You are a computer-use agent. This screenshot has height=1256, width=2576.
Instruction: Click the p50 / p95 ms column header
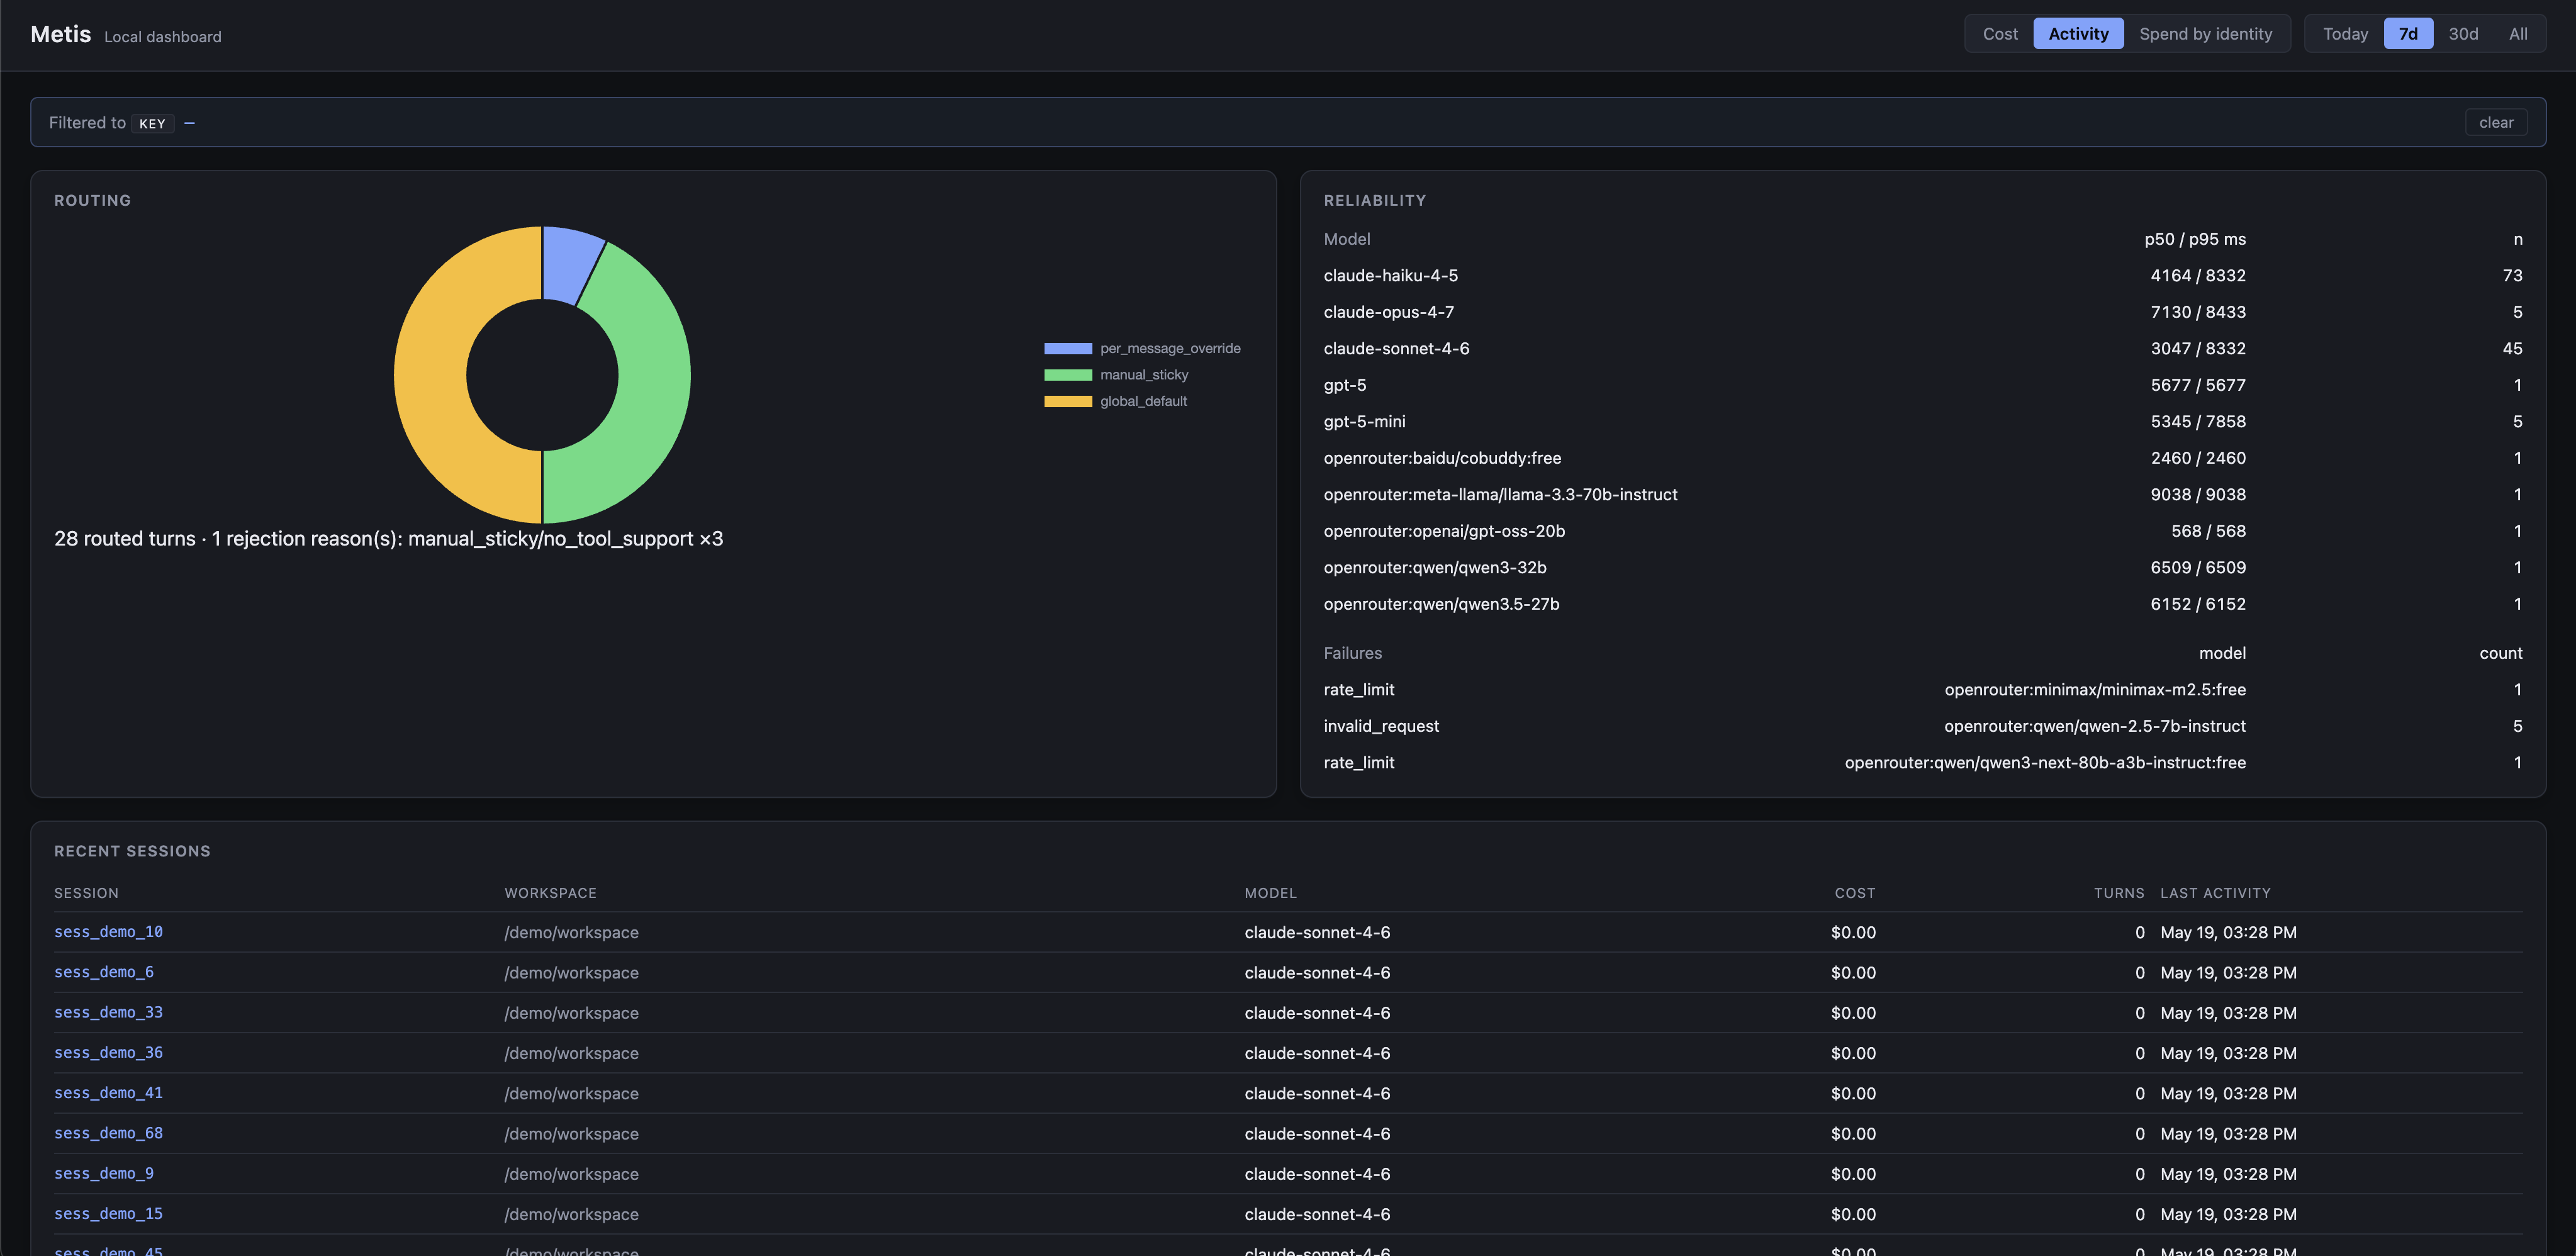tap(2195, 239)
